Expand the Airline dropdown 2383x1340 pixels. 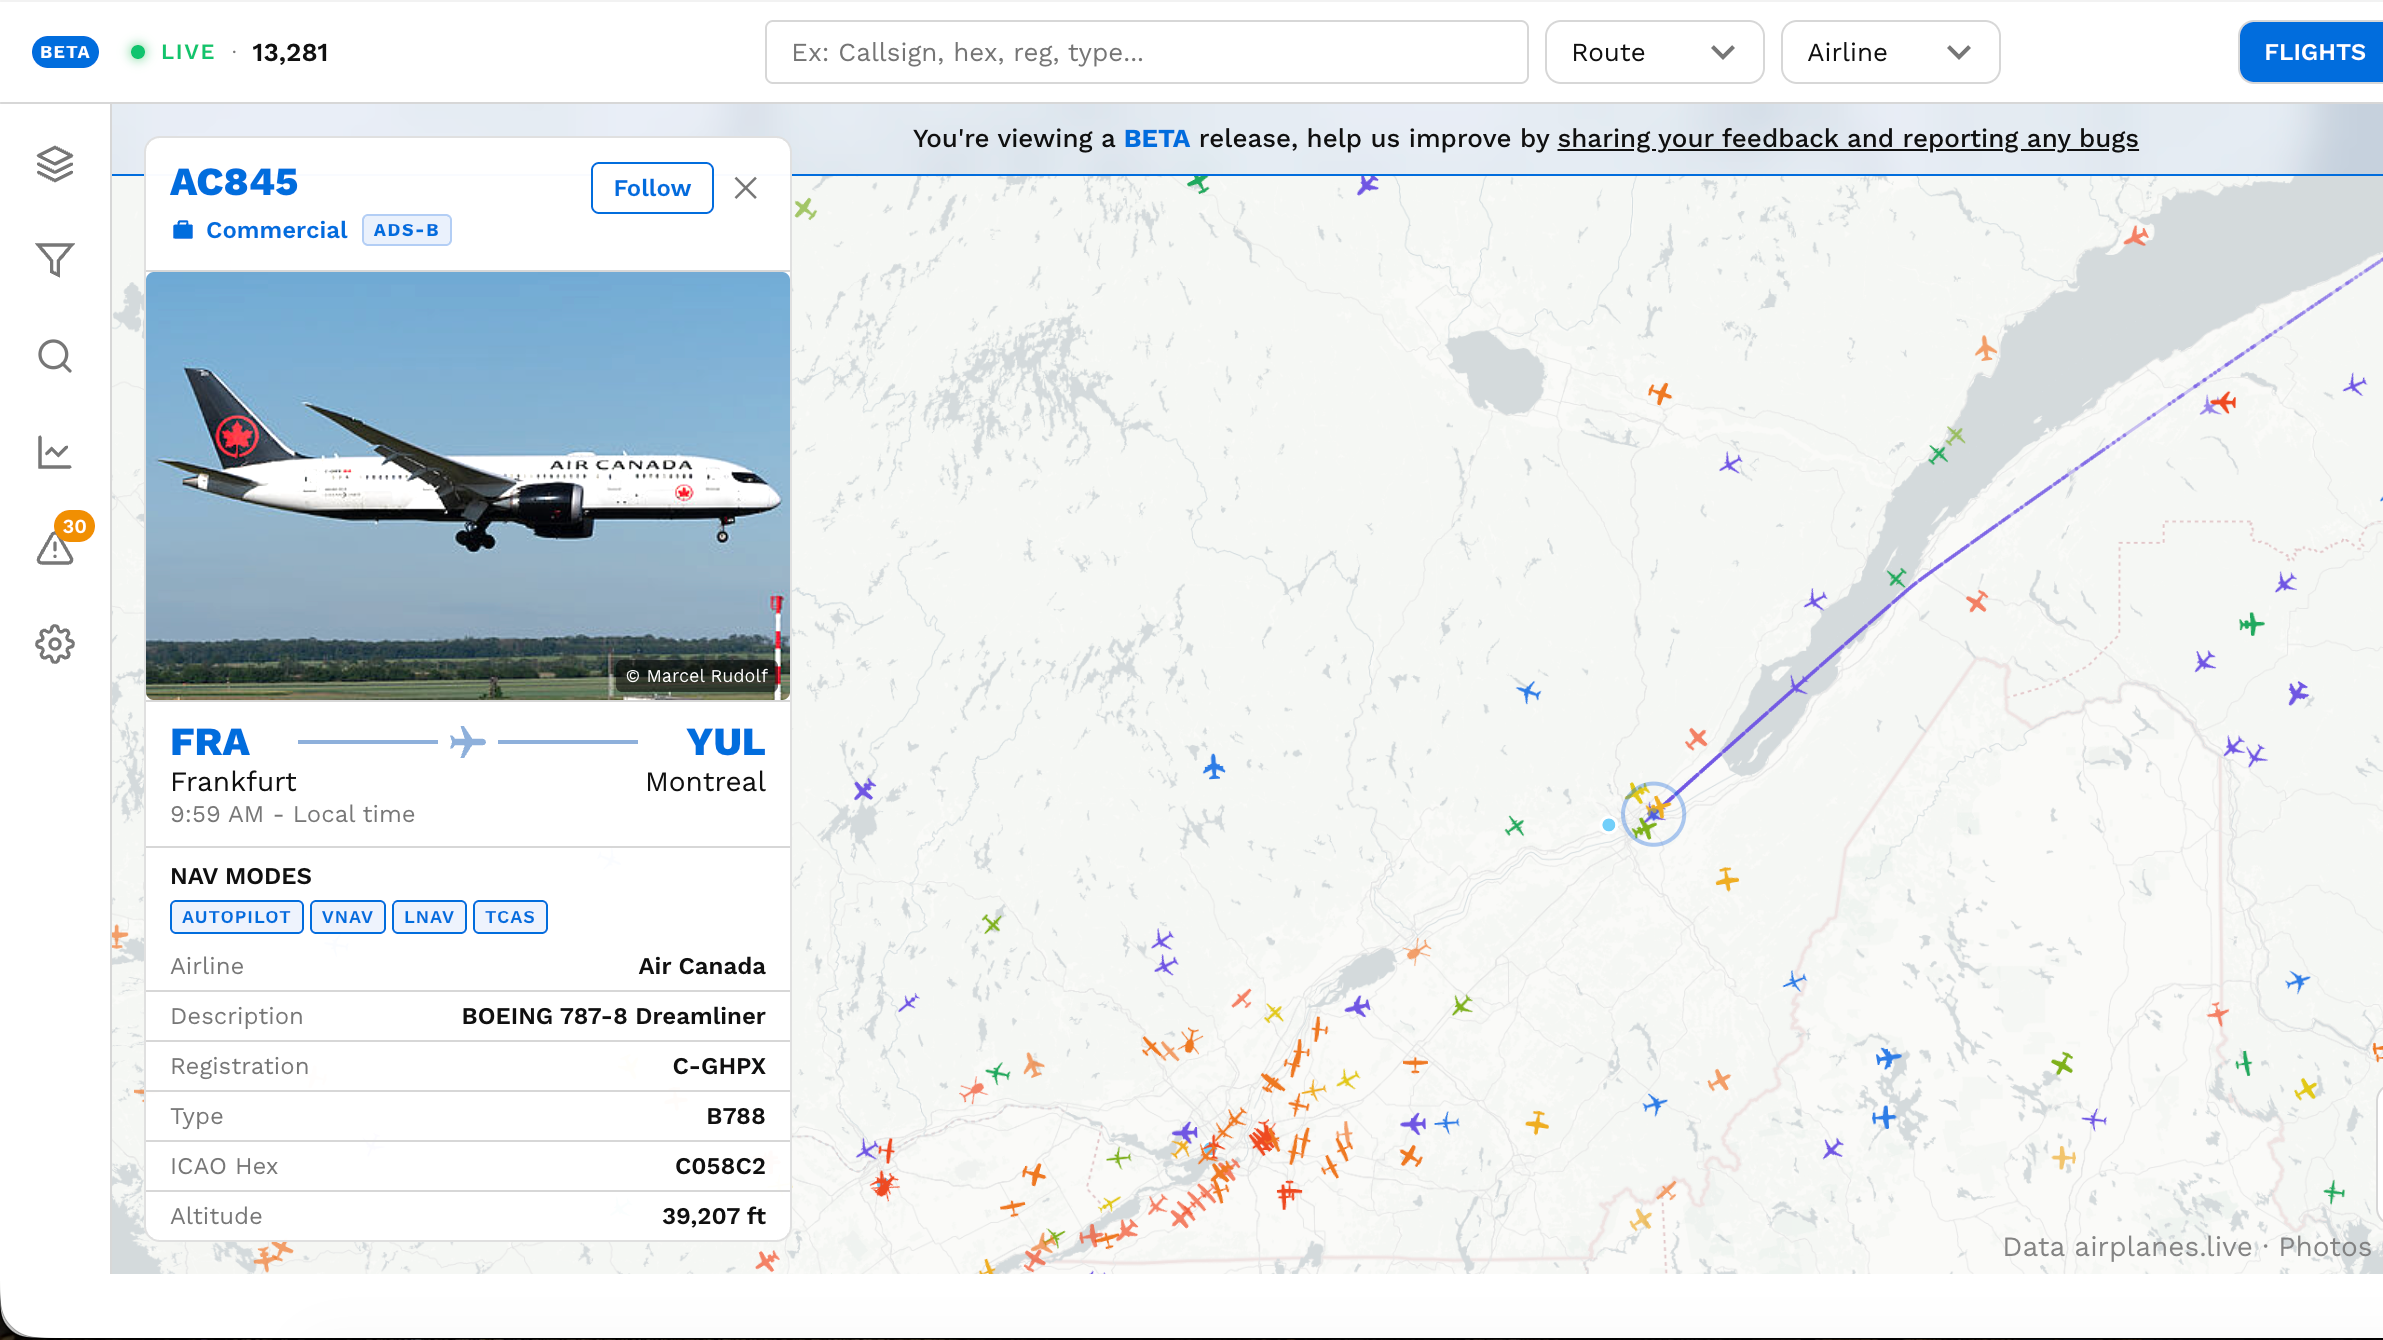tap(1890, 52)
